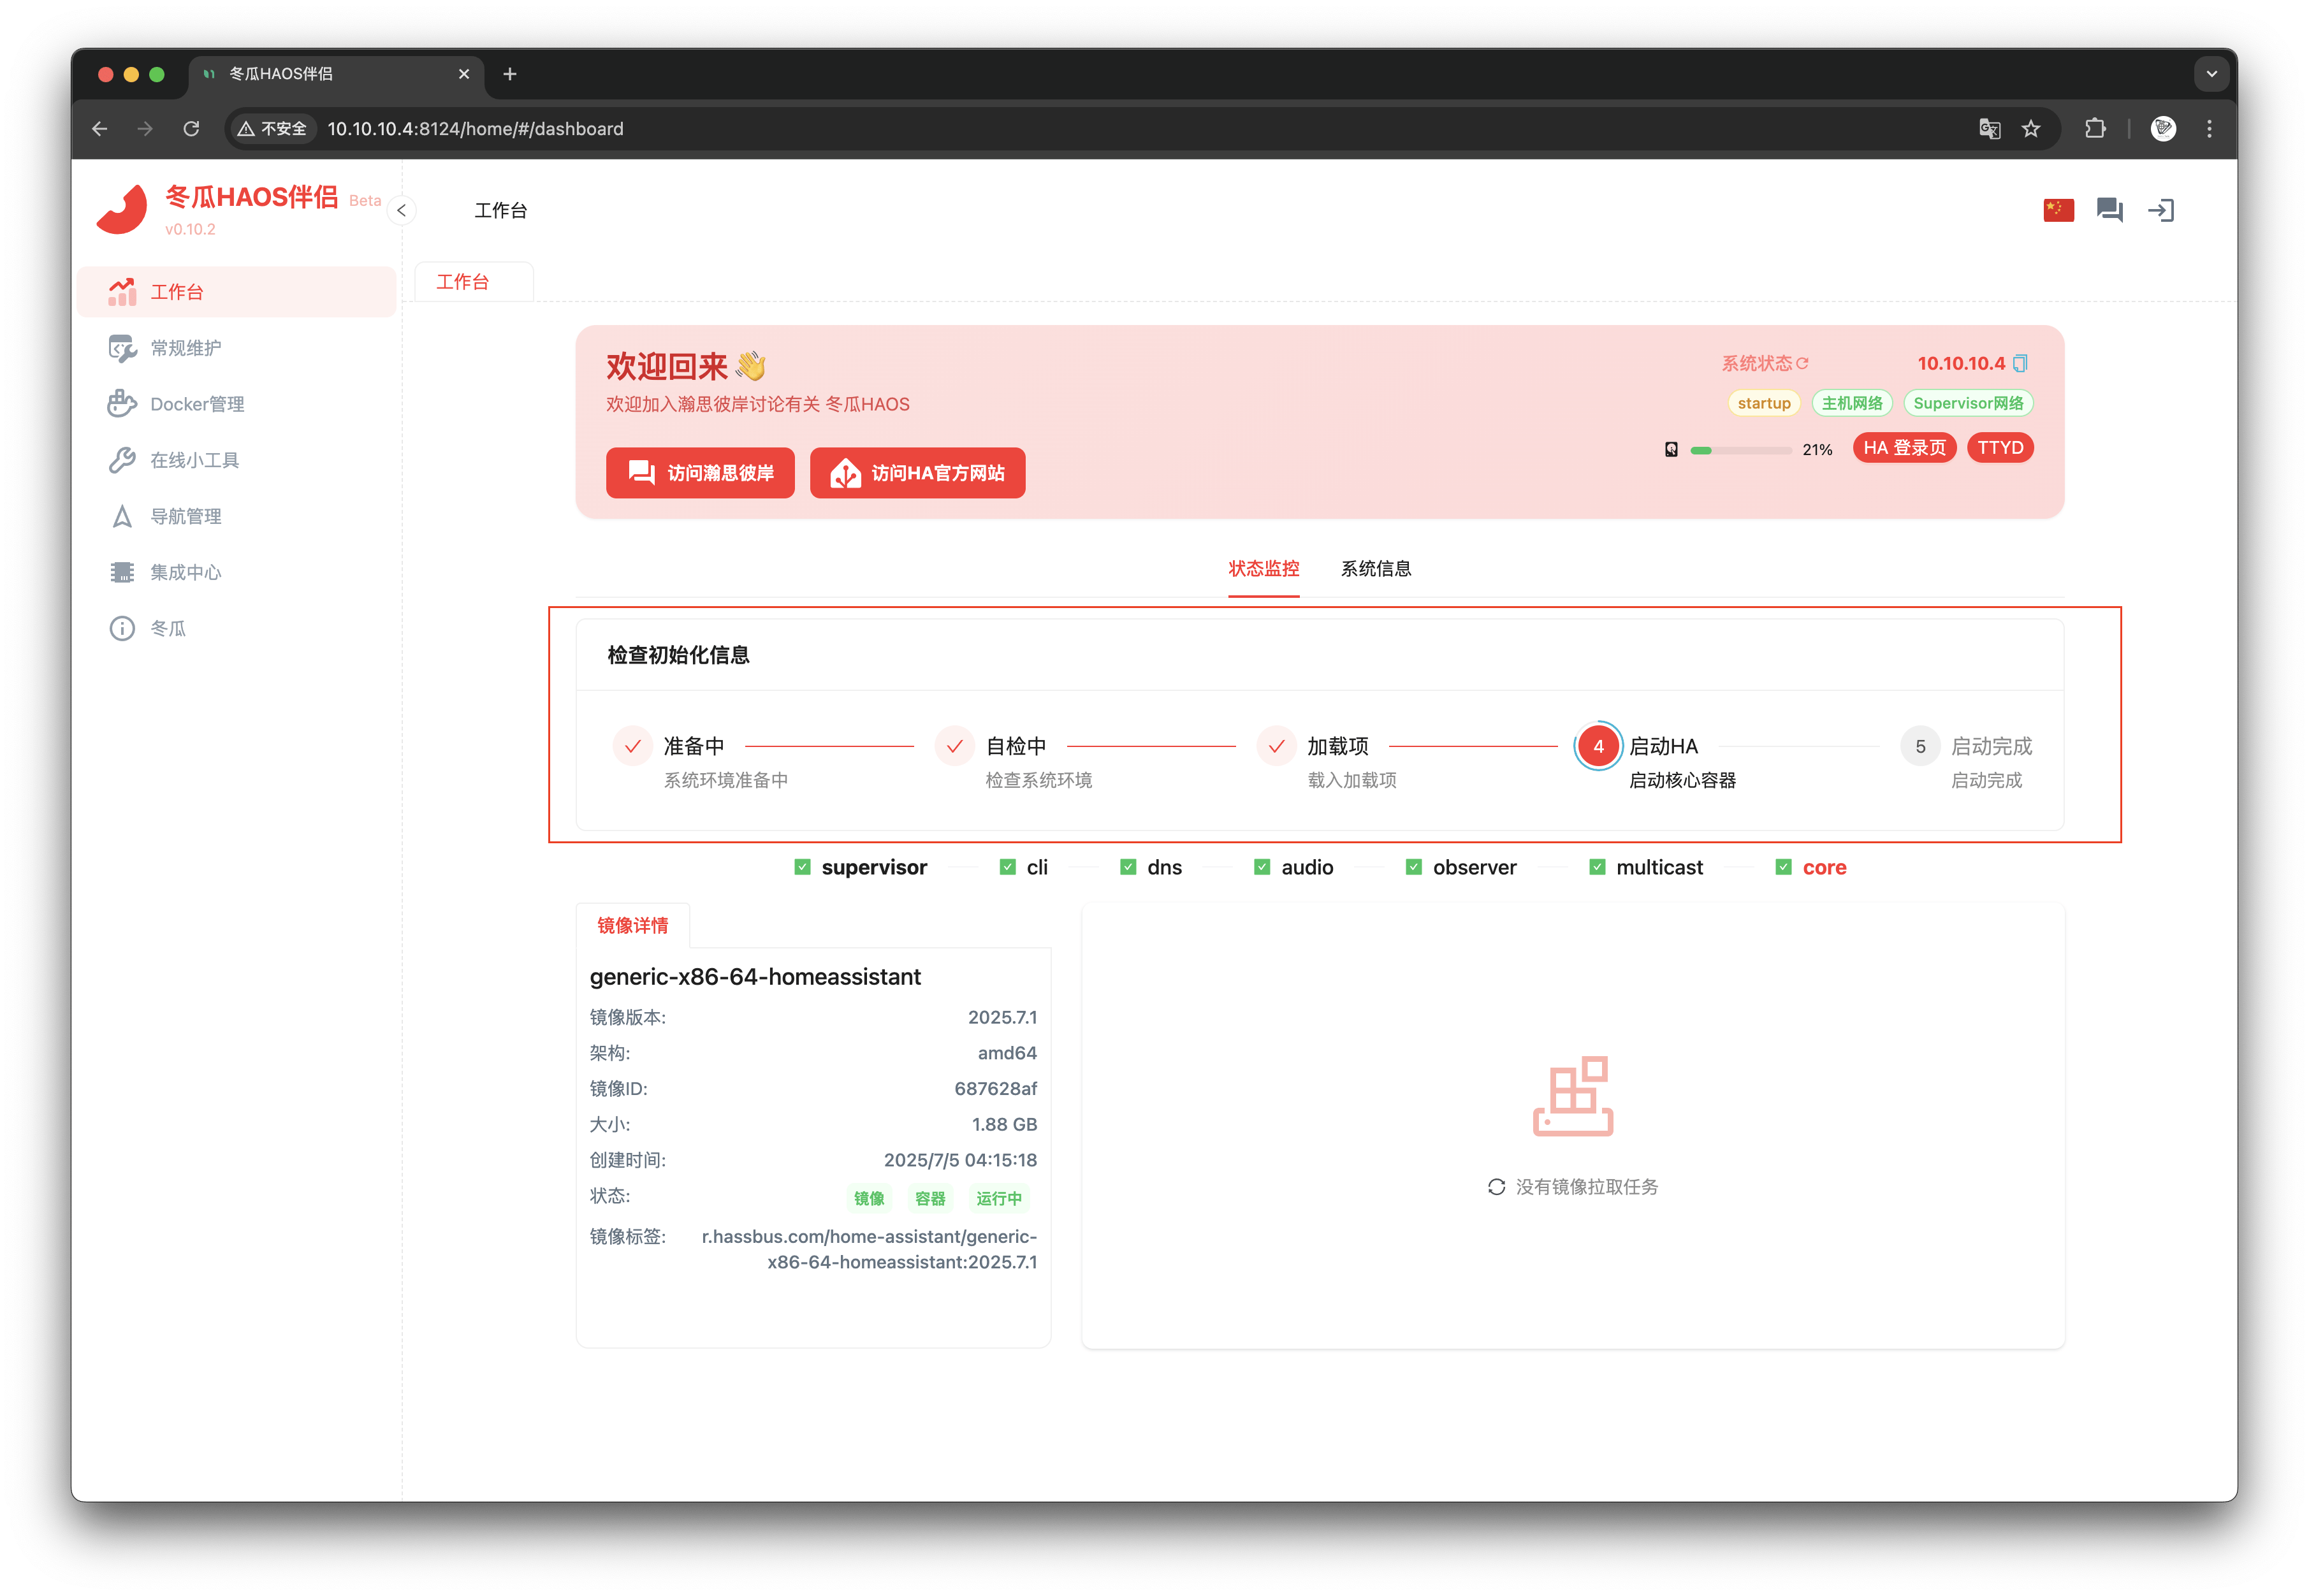Click step 4 启动HA in the stepper

click(x=1598, y=746)
